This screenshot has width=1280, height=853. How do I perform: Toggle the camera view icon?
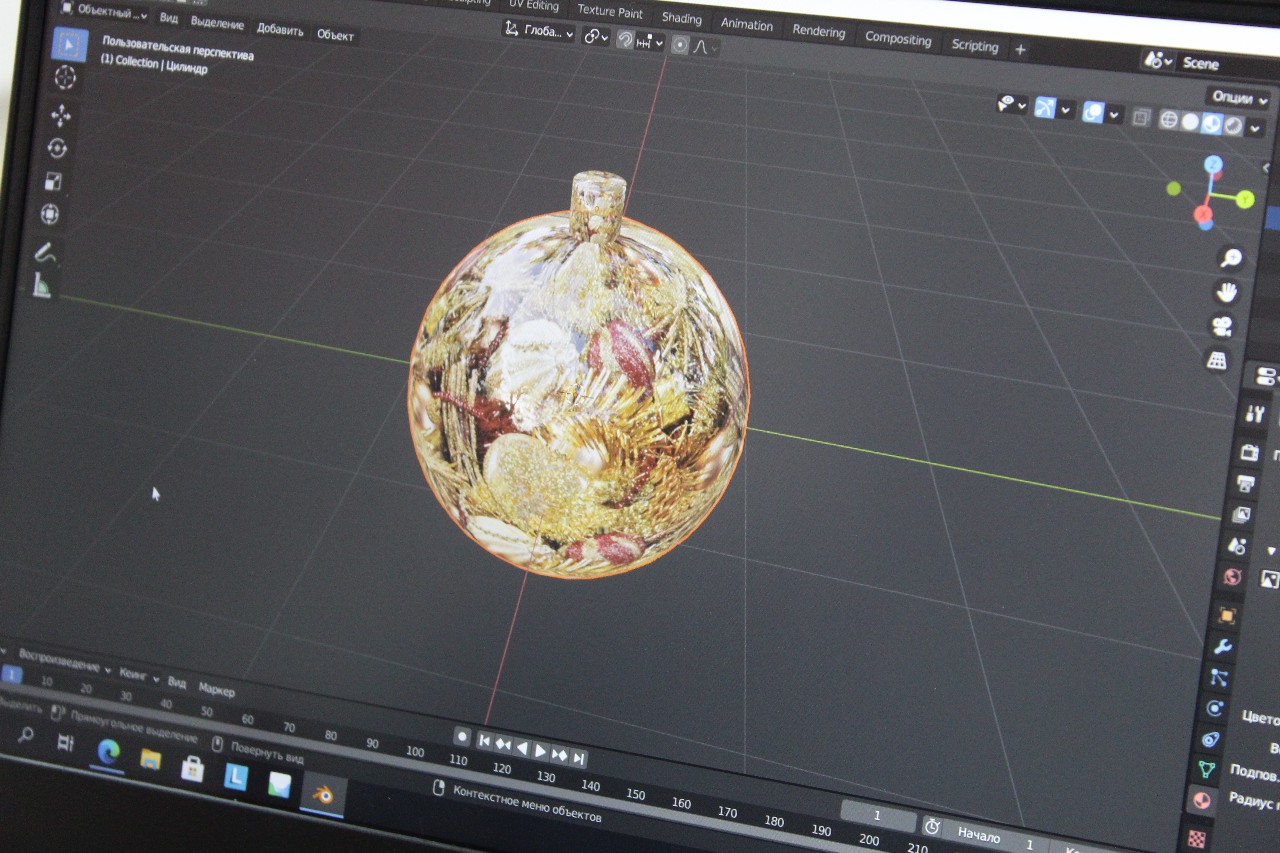pyautogui.click(x=1222, y=326)
